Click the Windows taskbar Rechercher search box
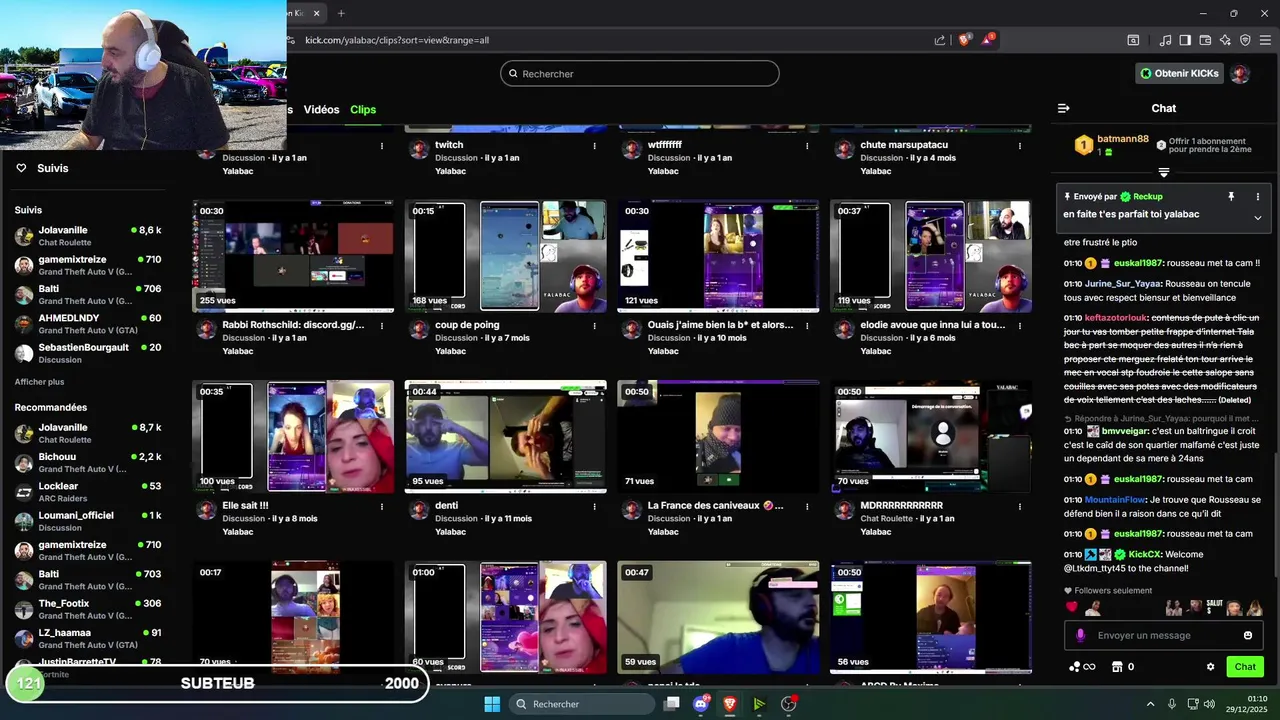 pyautogui.click(x=582, y=704)
